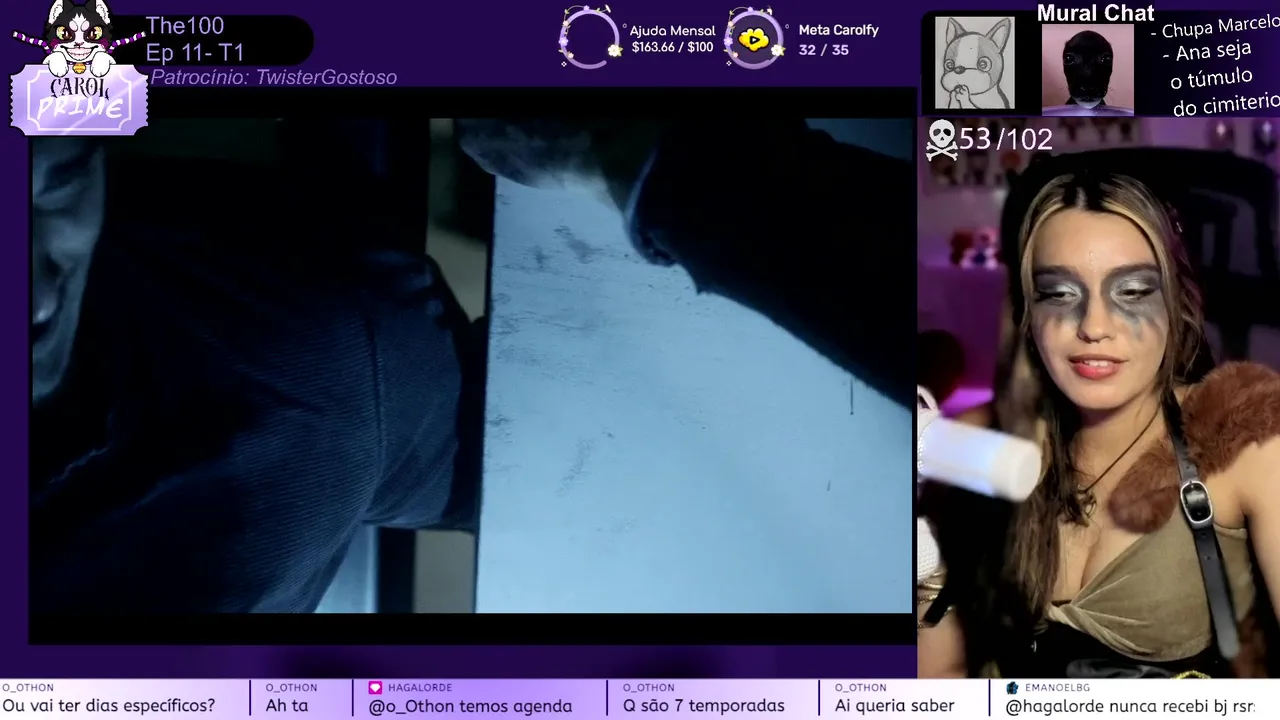Screen dimensions: 1280x720
Task: Click chat message '@o_Othon temos agenda'
Action: (470, 706)
